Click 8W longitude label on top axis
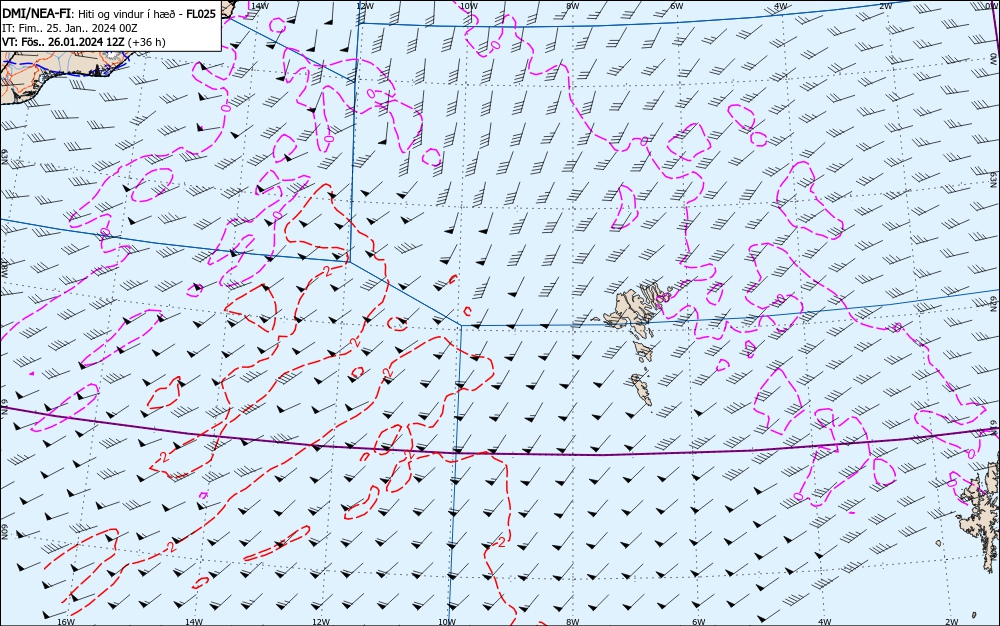Screen dimensions: 1000x626 (x=573, y=5)
